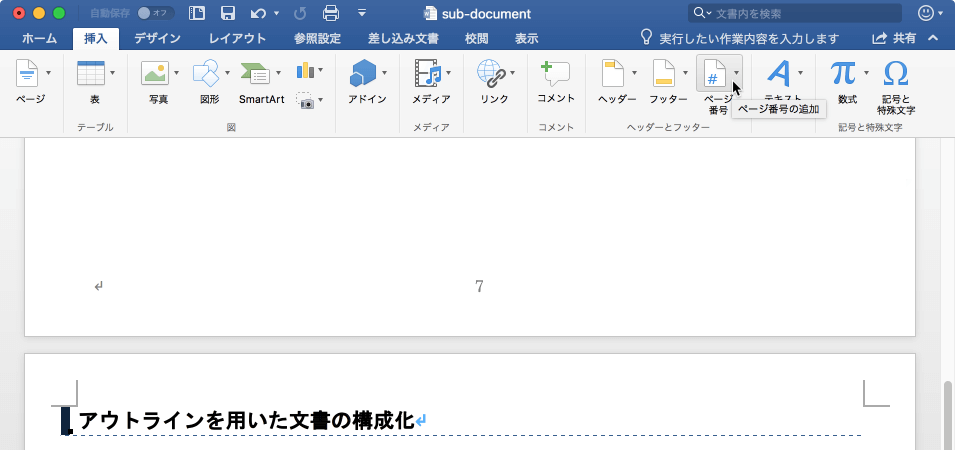Click the Share (共有) button
This screenshot has width=955, height=450.
[894, 38]
